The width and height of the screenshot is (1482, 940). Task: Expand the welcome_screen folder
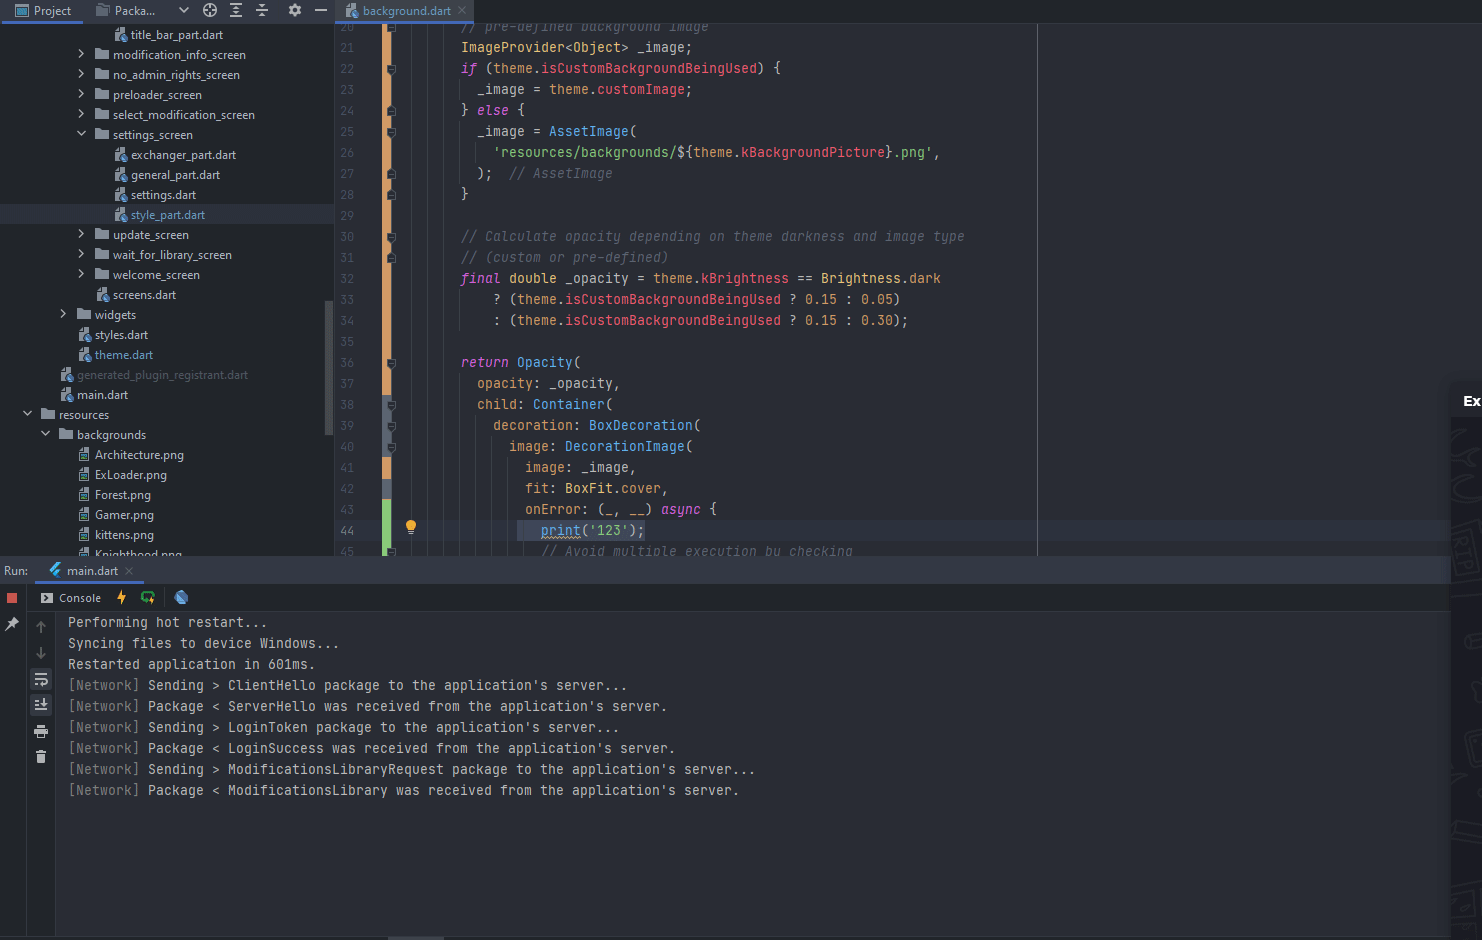coord(81,274)
